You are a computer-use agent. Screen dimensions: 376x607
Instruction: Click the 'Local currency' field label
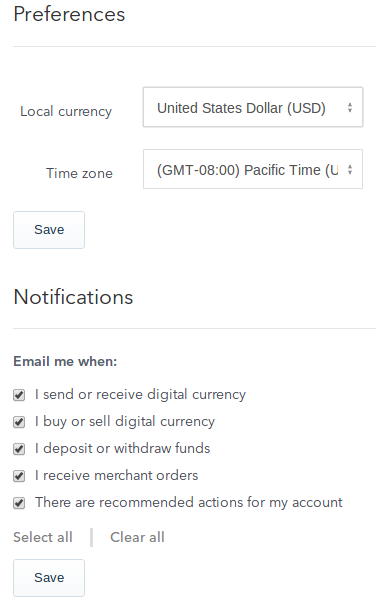(66, 111)
